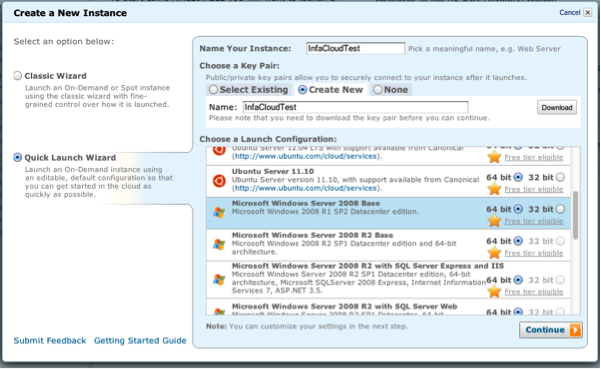Image resolution: width=601 pixels, height=369 pixels.
Task: Select 64 bit for Windows Server 2008 R2 Base
Action: pyautogui.click(x=518, y=241)
